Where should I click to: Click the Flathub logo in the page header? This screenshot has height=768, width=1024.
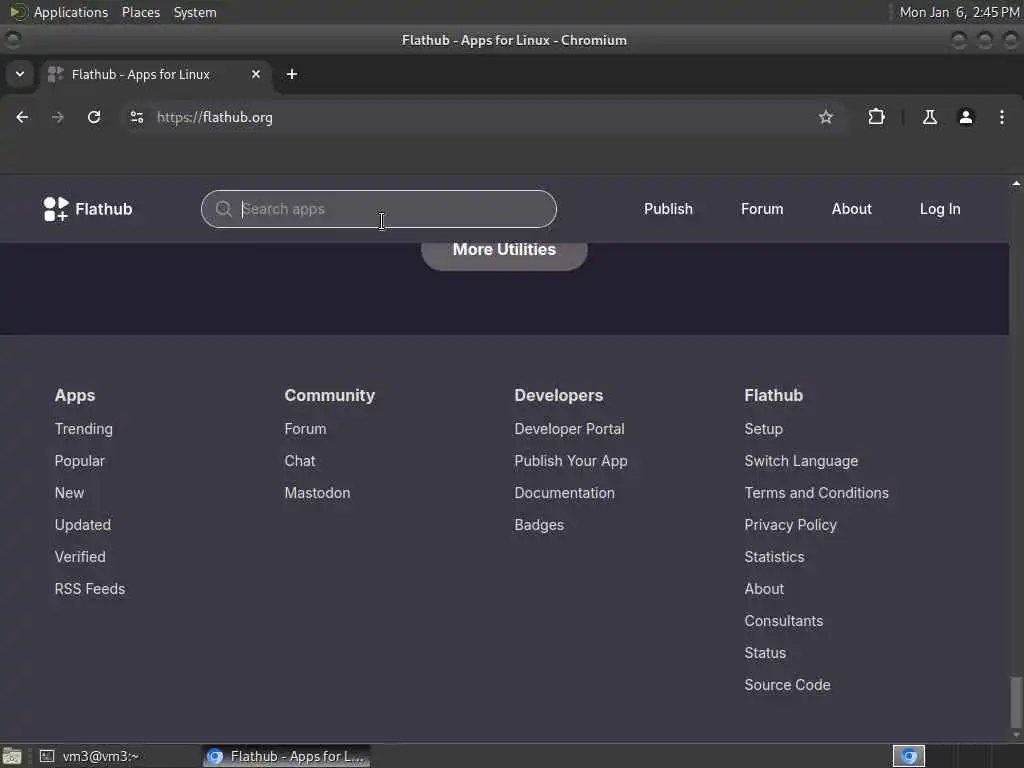coord(88,209)
